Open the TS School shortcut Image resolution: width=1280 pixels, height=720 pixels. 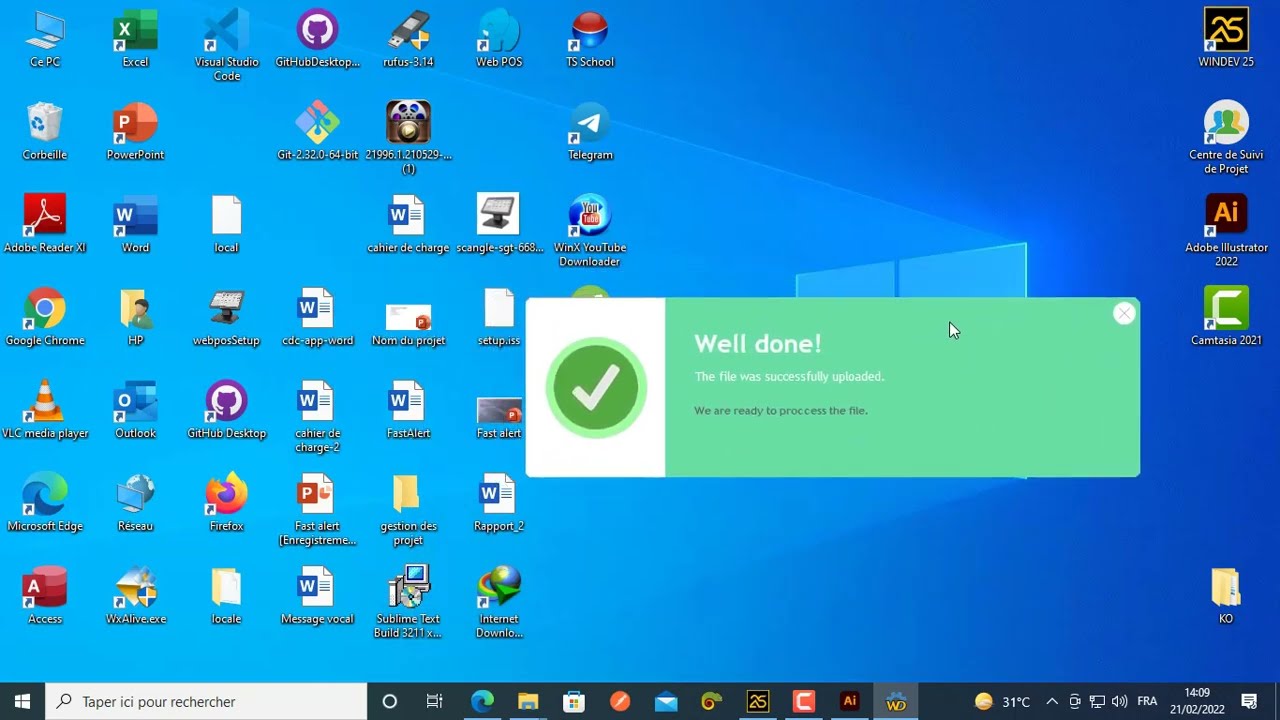click(x=590, y=38)
